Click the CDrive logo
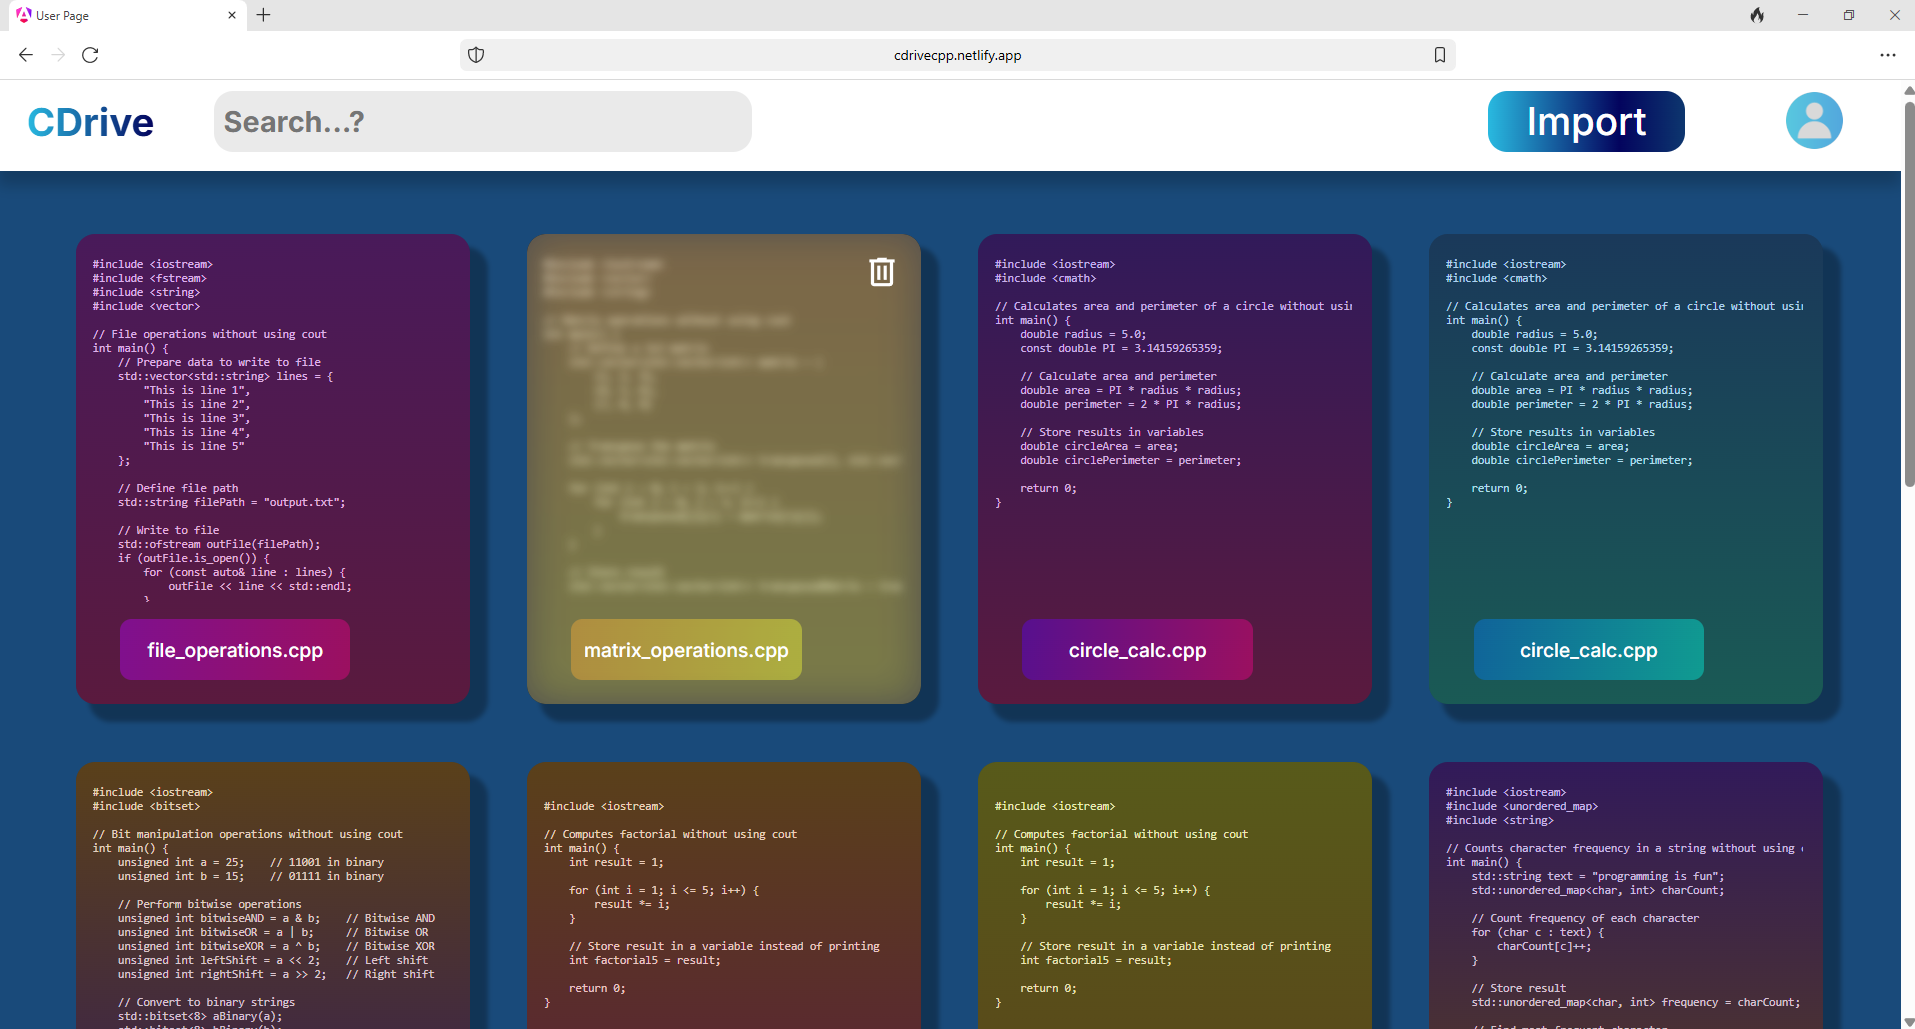The width and height of the screenshot is (1915, 1029). point(91,122)
